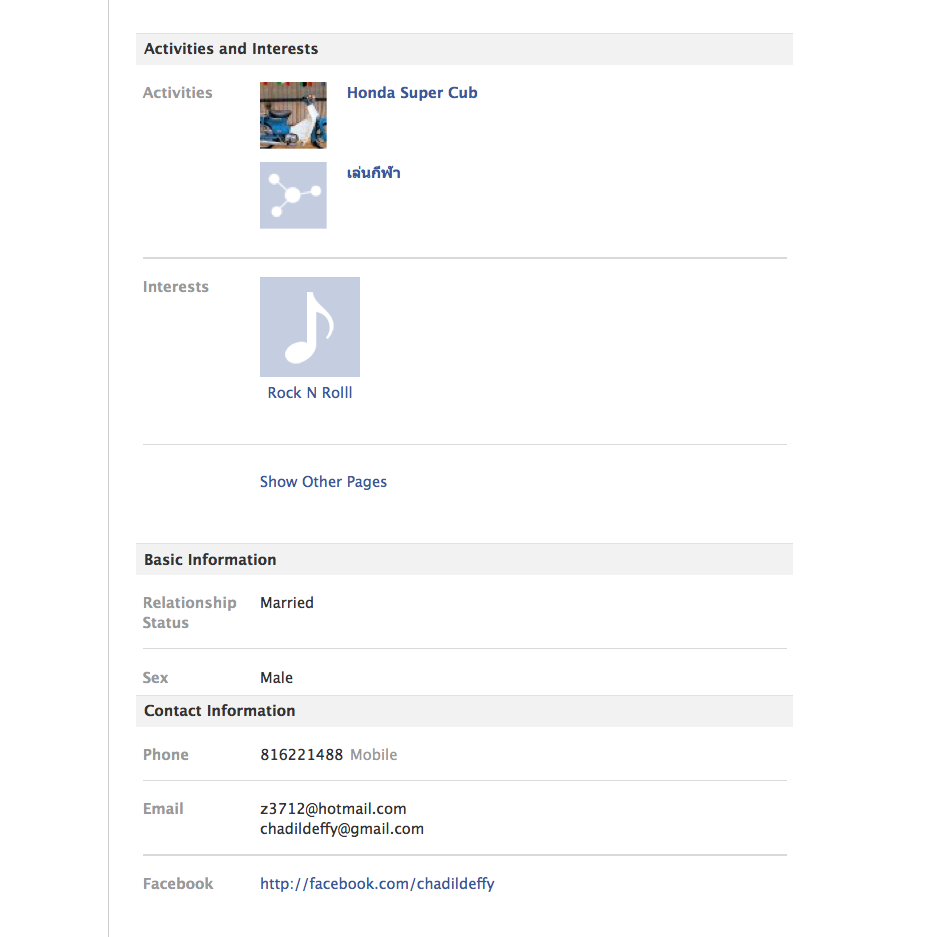The image size is (934, 937).
Task: Expand the Show Other Pages list
Action: pyautogui.click(x=323, y=482)
